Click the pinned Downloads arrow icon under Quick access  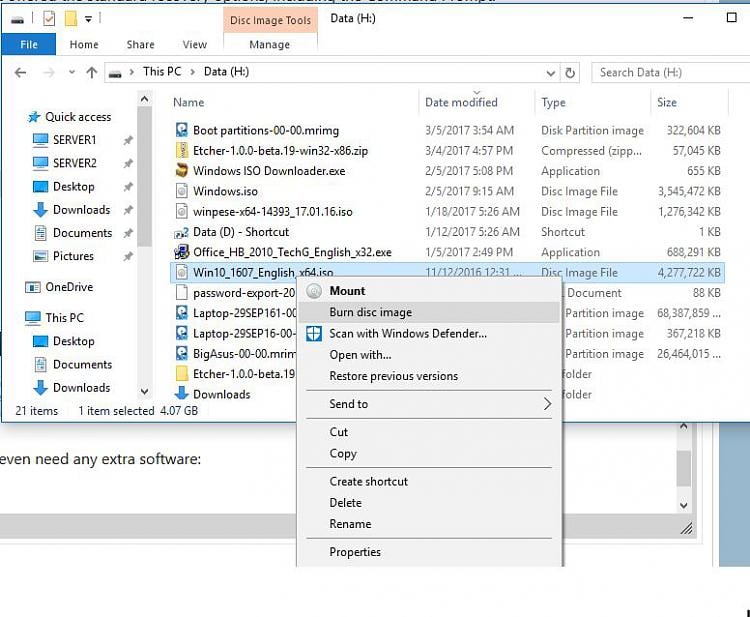pyautogui.click(x=41, y=210)
